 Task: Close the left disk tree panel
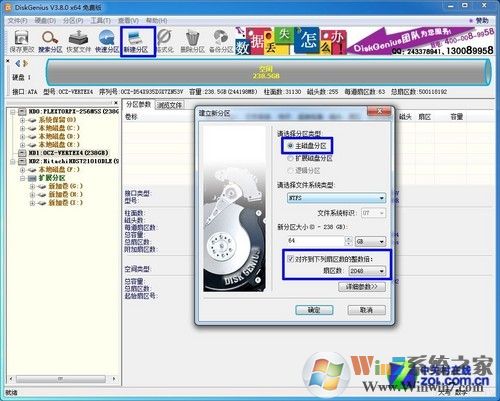(116, 103)
